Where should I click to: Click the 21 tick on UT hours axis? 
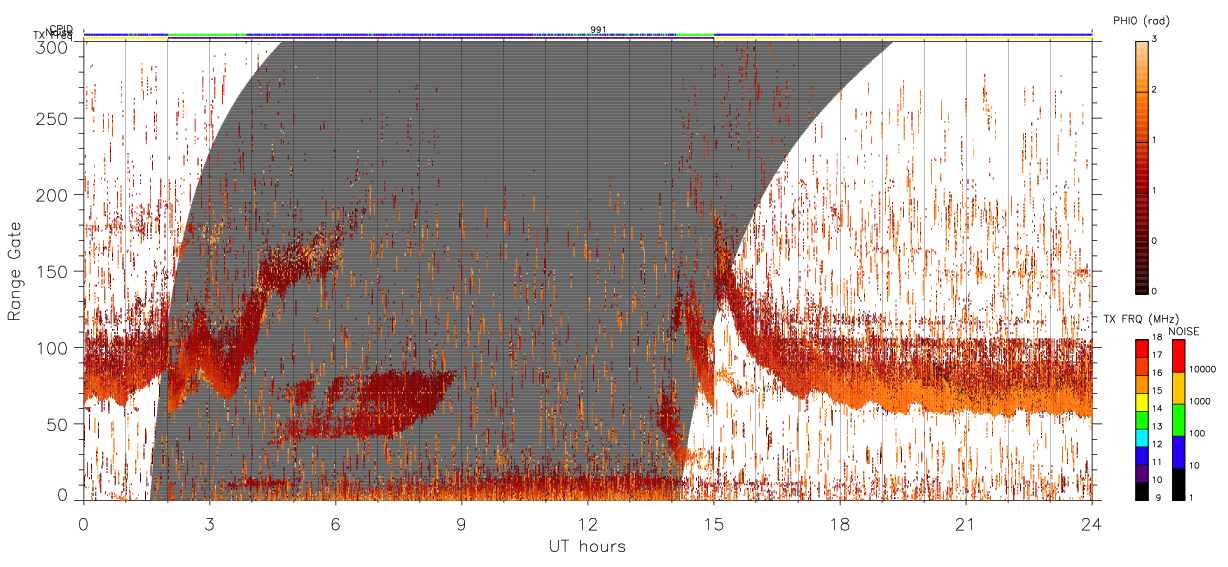point(966,523)
